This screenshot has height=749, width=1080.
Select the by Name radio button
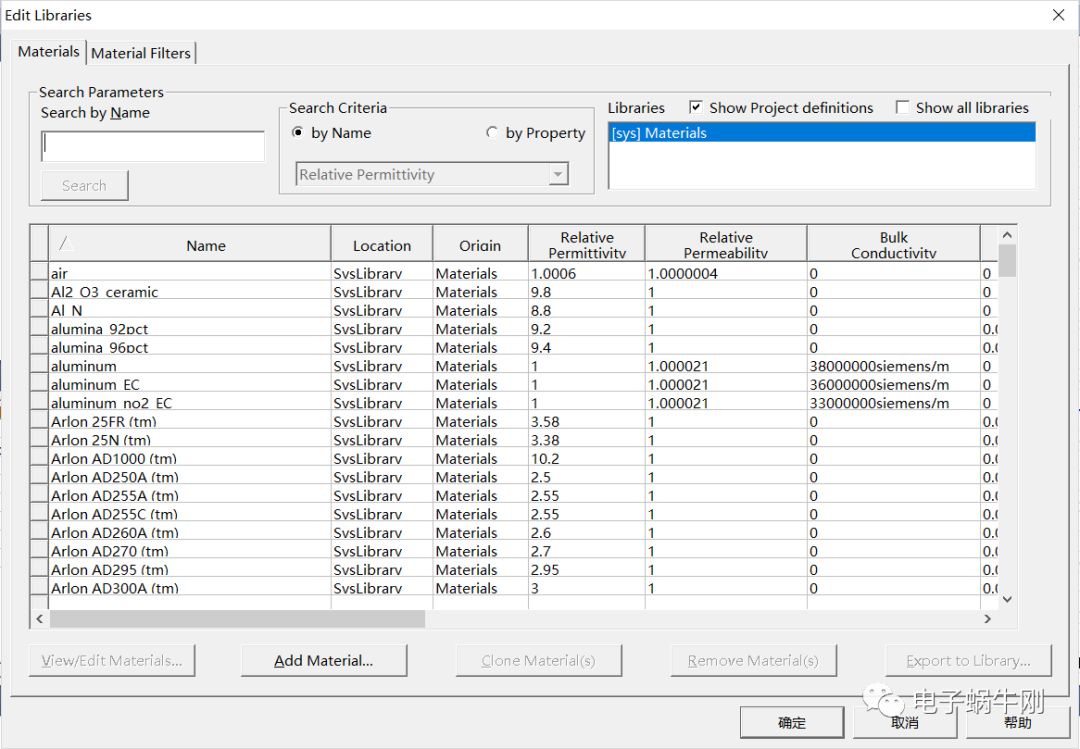coord(298,133)
